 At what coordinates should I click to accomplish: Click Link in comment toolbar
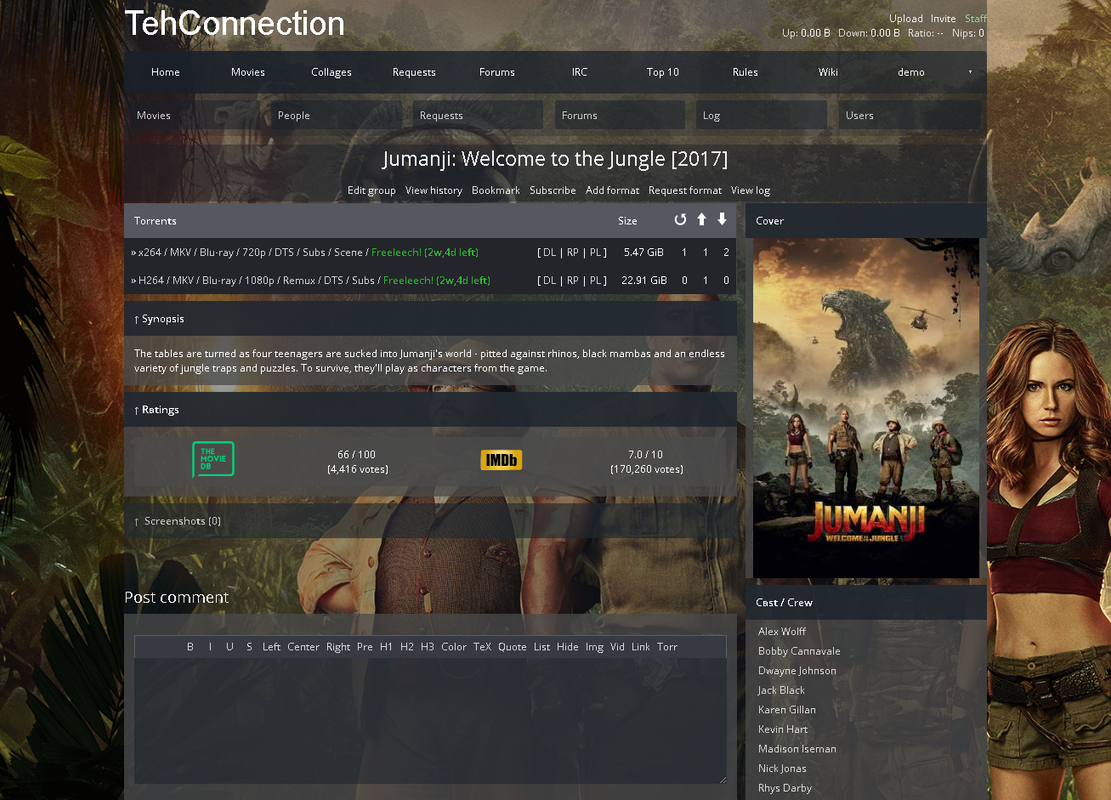(641, 647)
